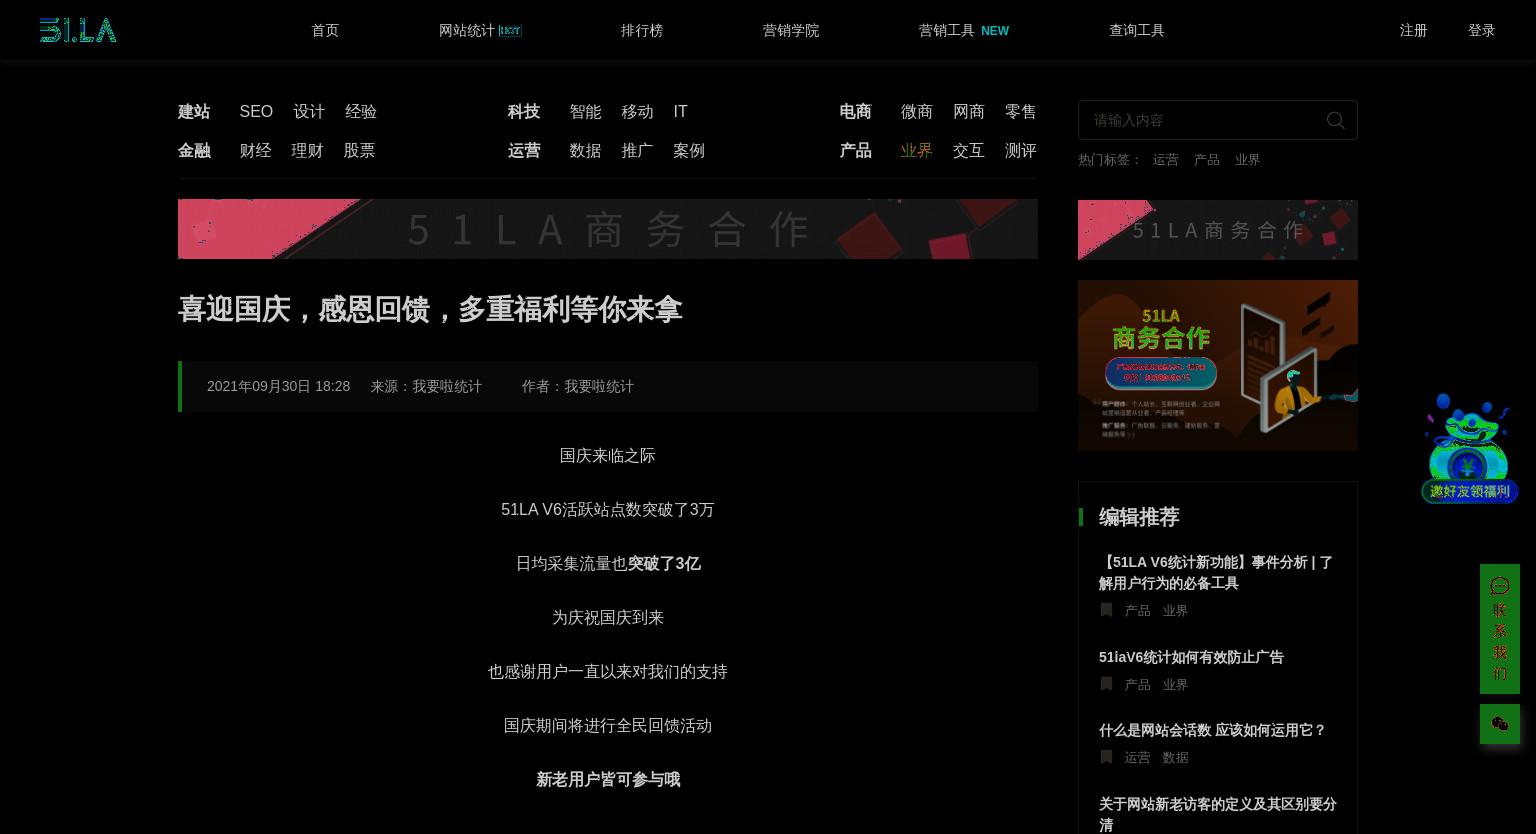Open 网站统计 menu item
The image size is (1536, 834).
(480, 30)
